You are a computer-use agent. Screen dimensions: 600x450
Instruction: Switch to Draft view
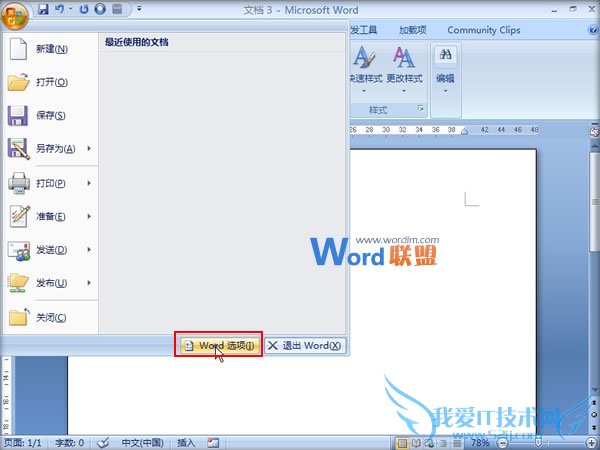point(457,443)
